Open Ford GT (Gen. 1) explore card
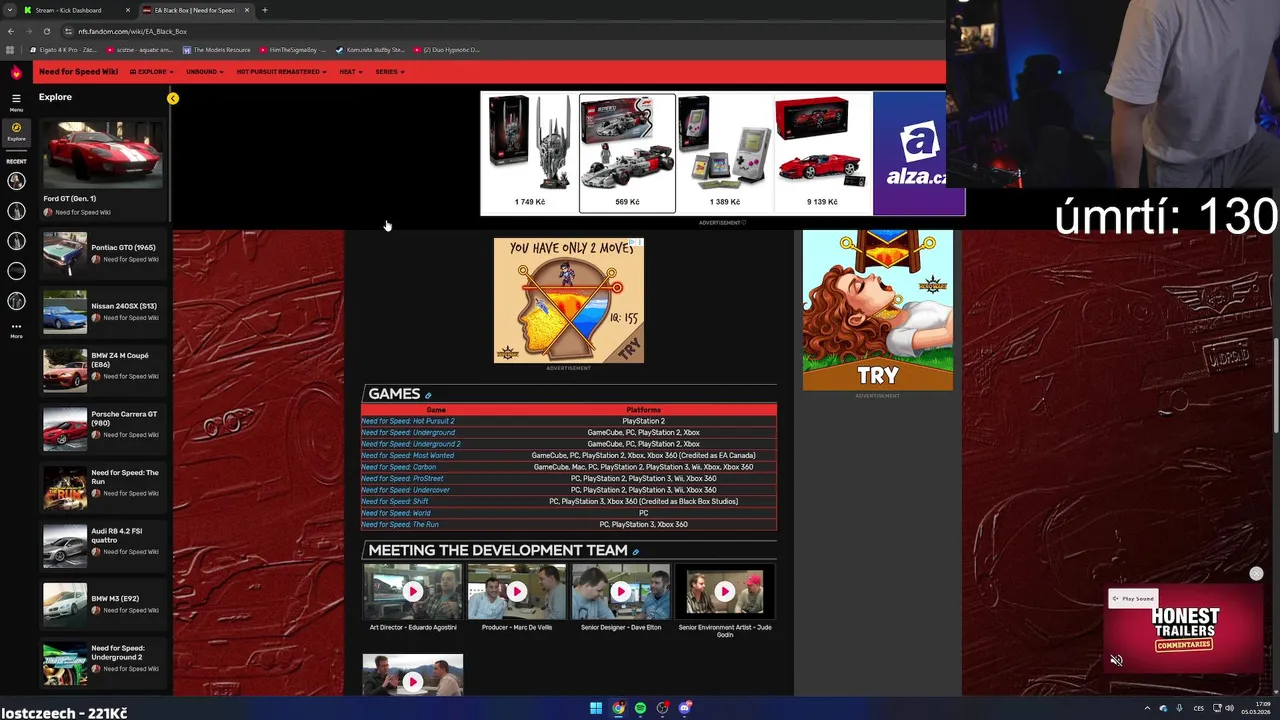The height and width of the screenshot is (720, 1280). (103, 169)
